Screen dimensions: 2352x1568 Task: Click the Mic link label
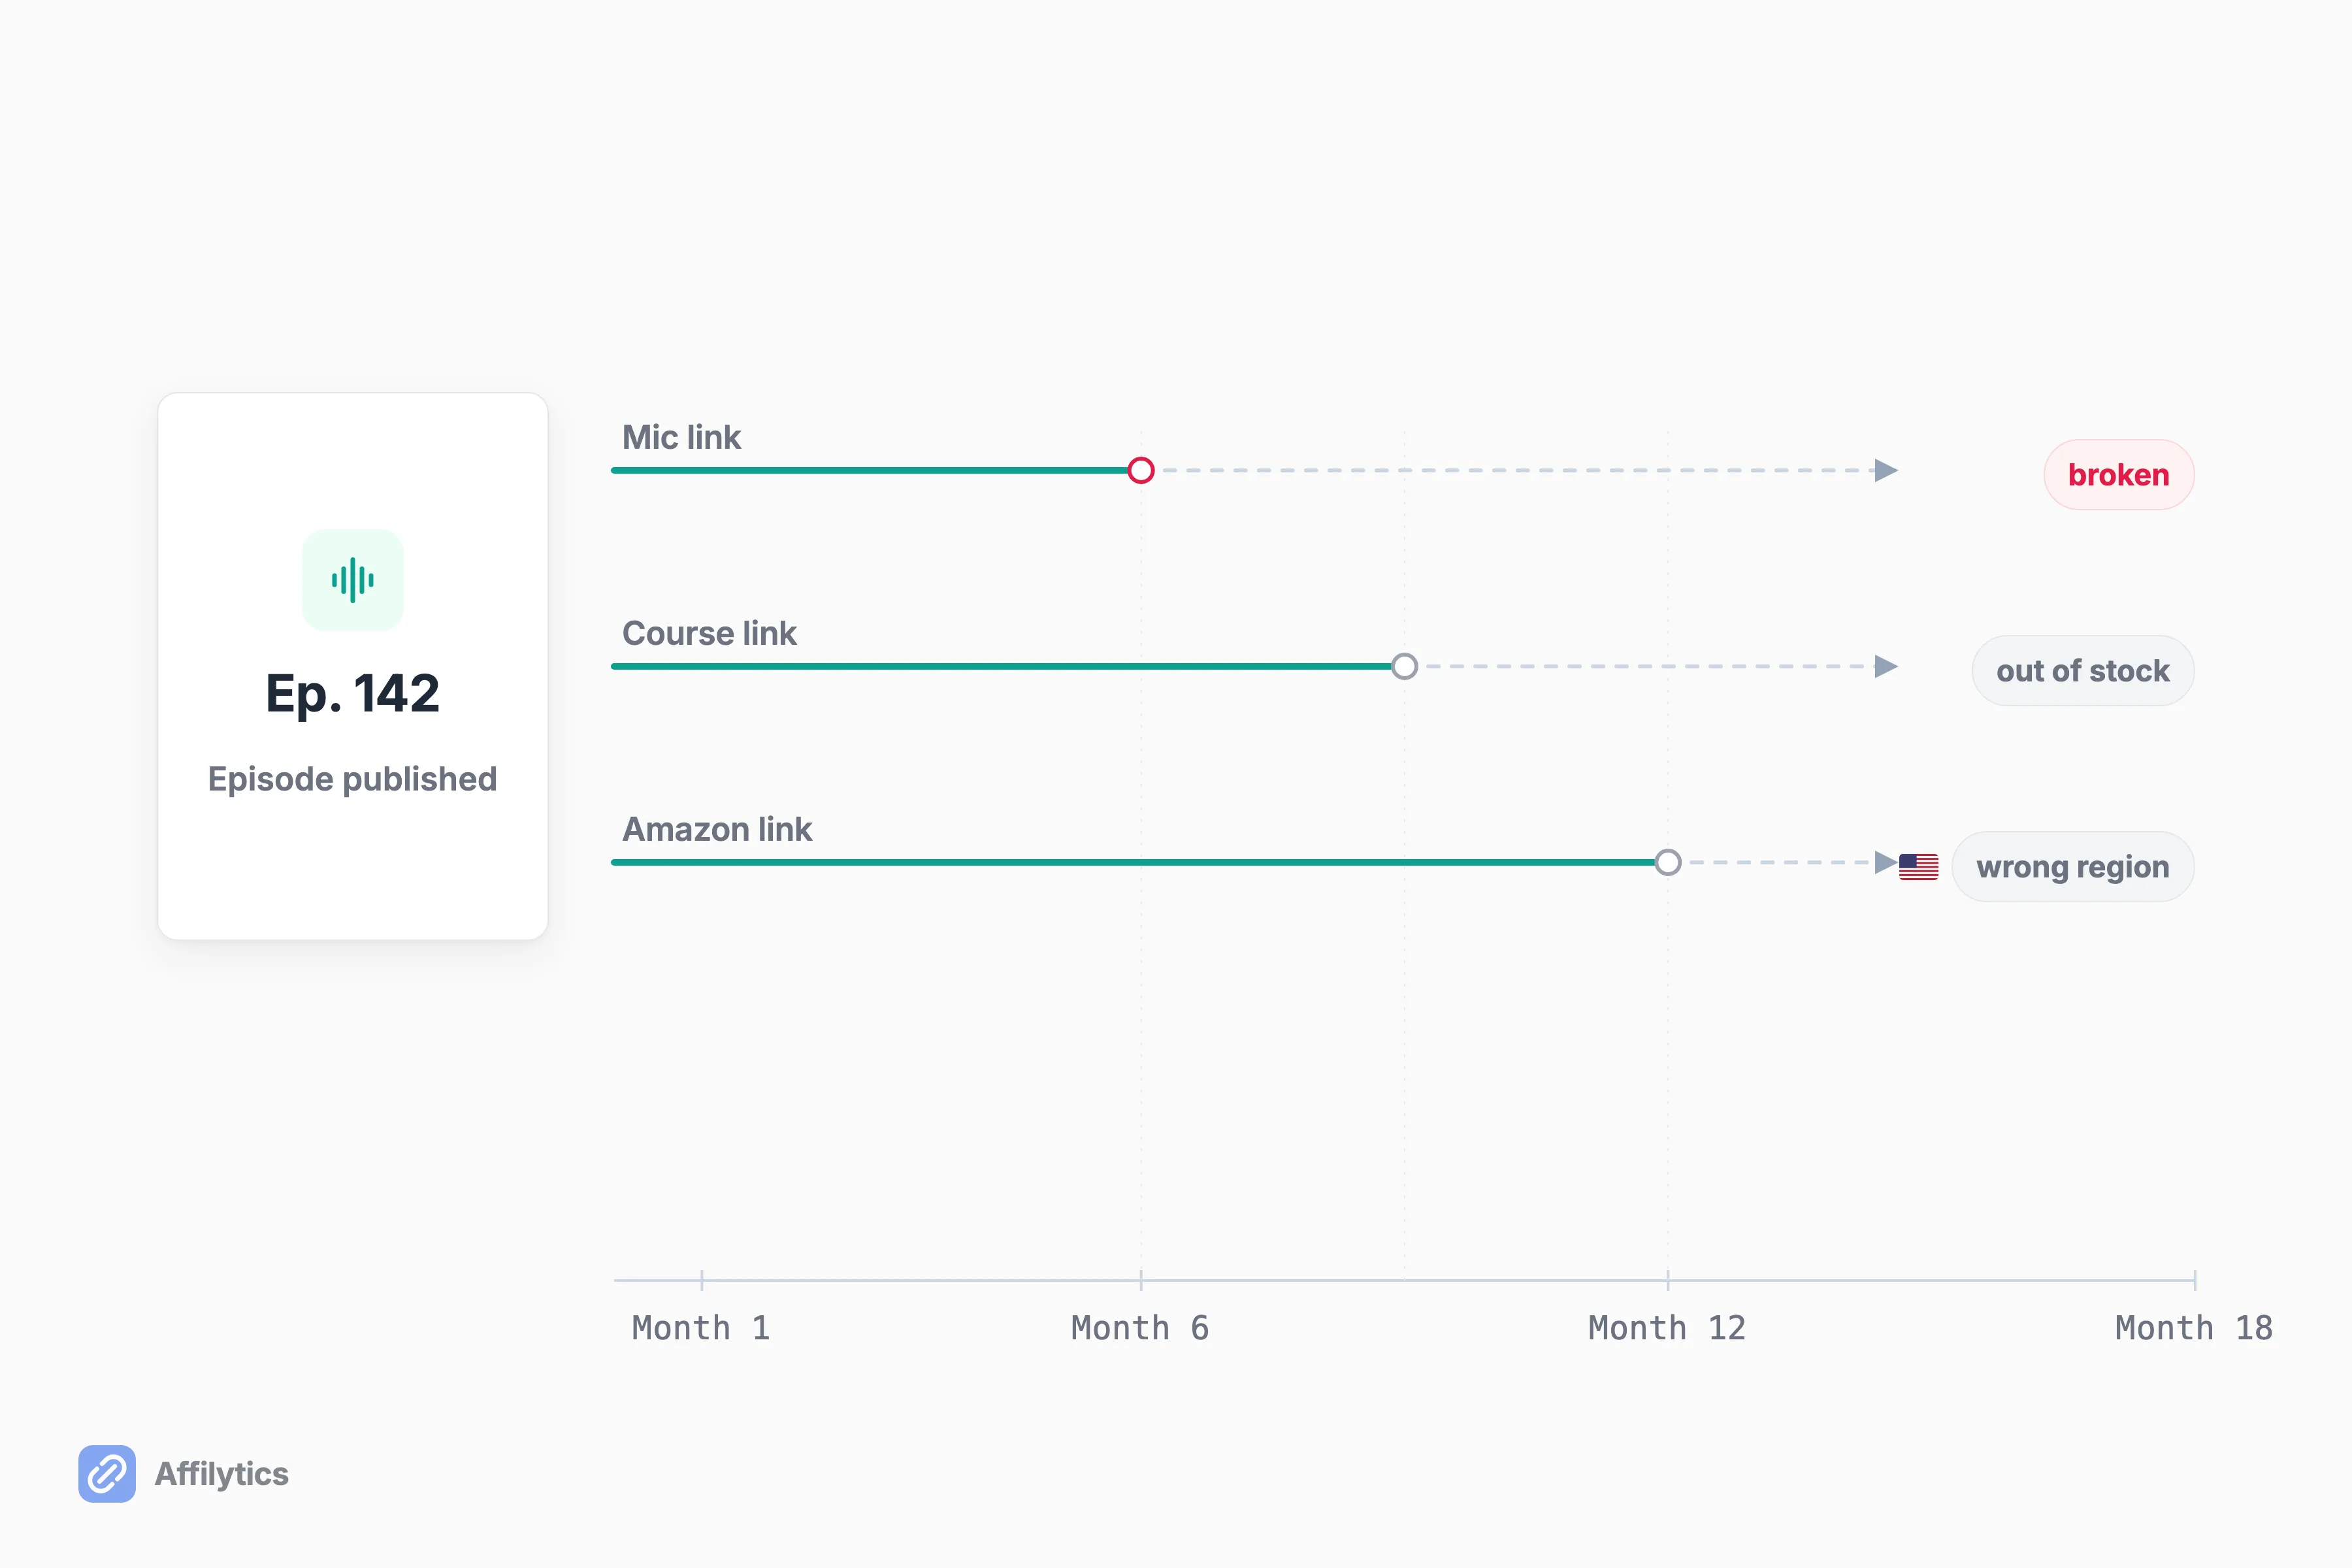pos(681,437)
